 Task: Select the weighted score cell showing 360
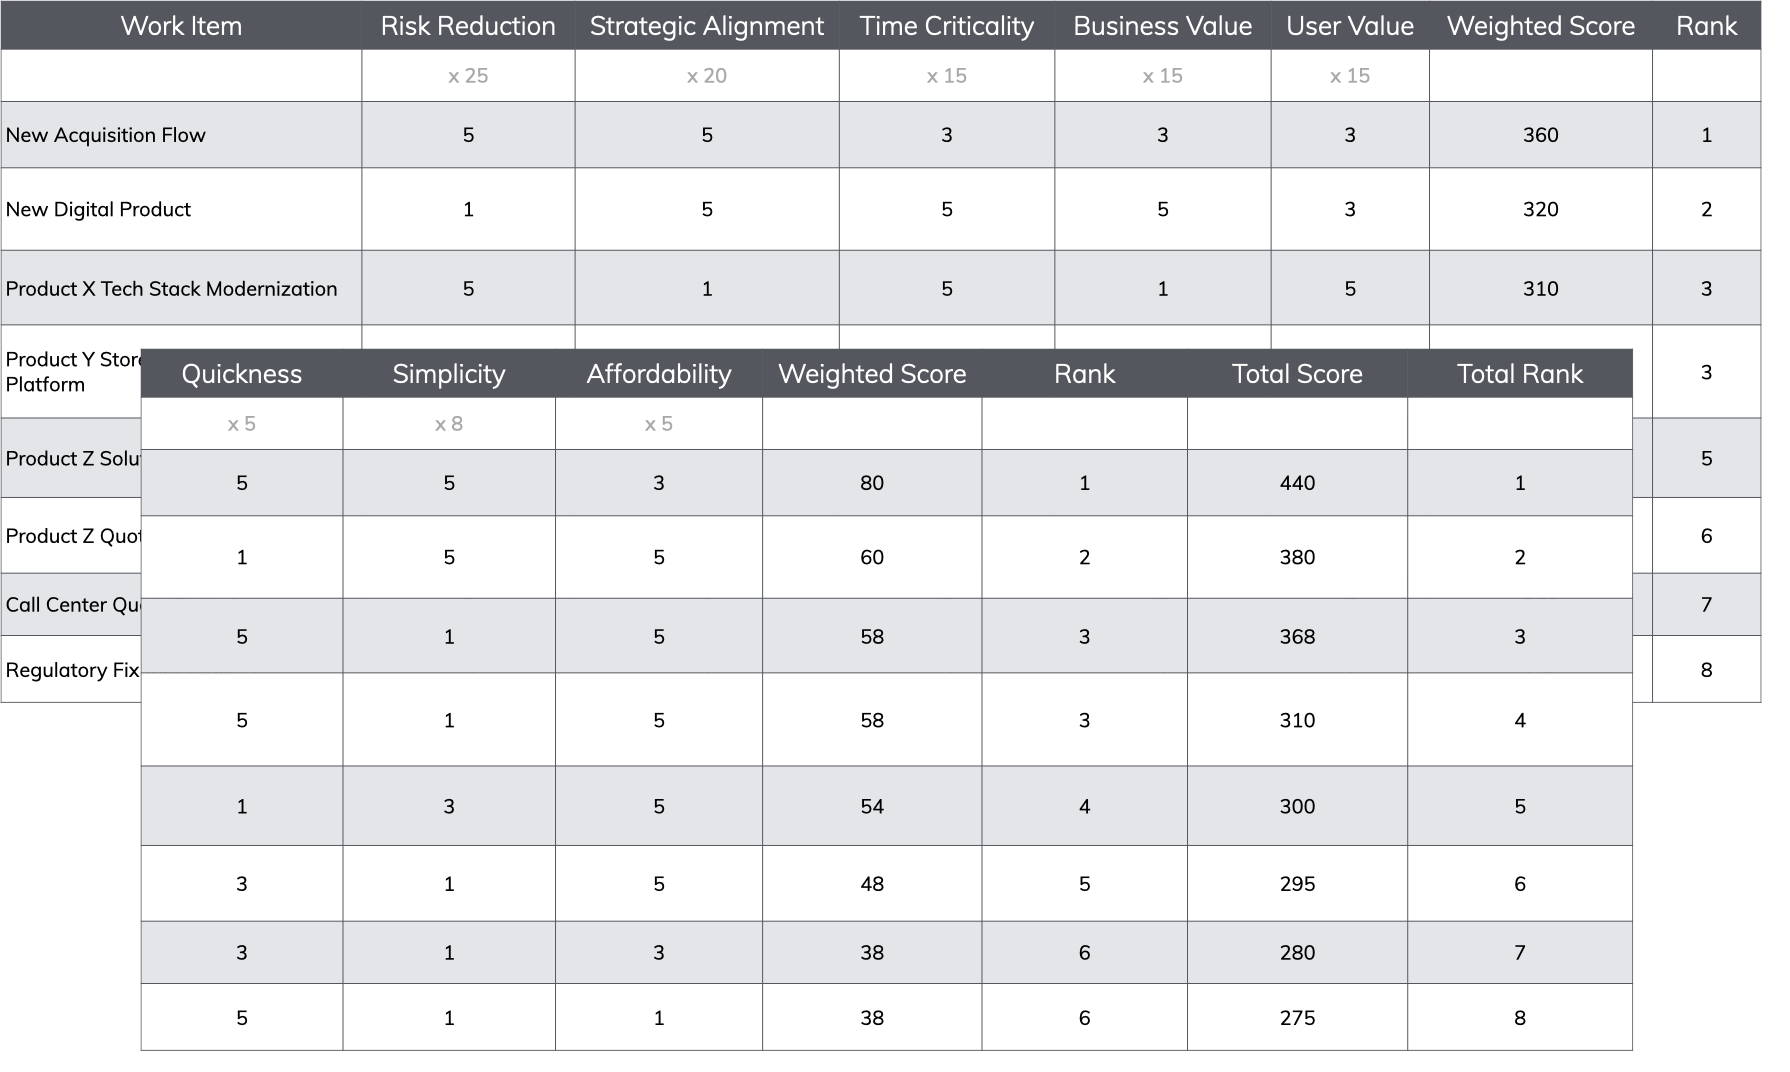coord(1541,135)
